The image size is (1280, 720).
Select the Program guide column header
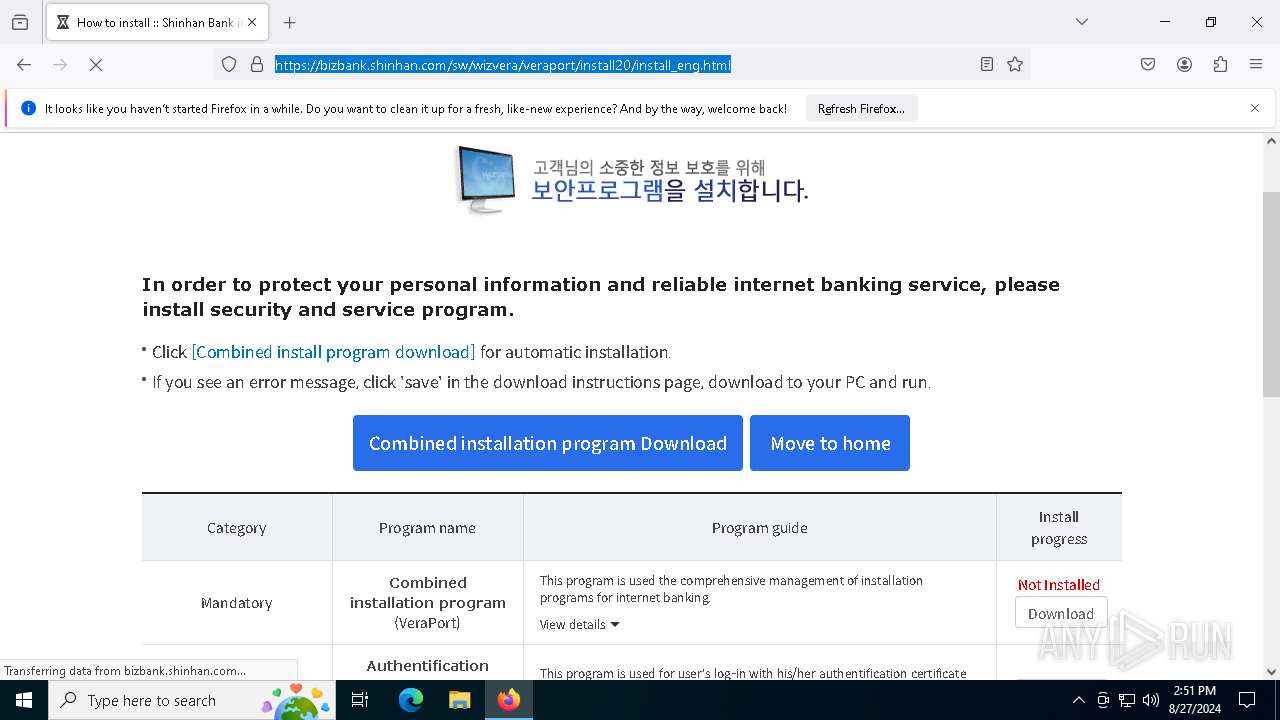tap(760, 528)
